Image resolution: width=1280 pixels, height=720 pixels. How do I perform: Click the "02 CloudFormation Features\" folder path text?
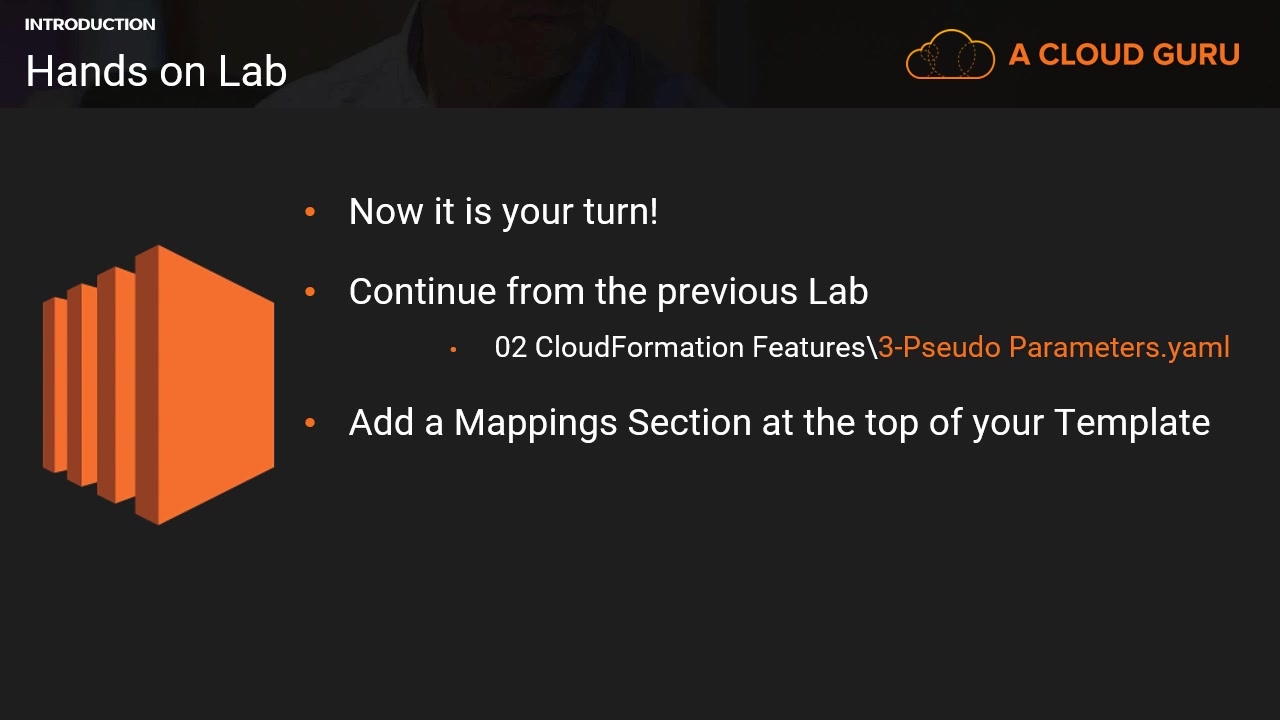[685, 347]
